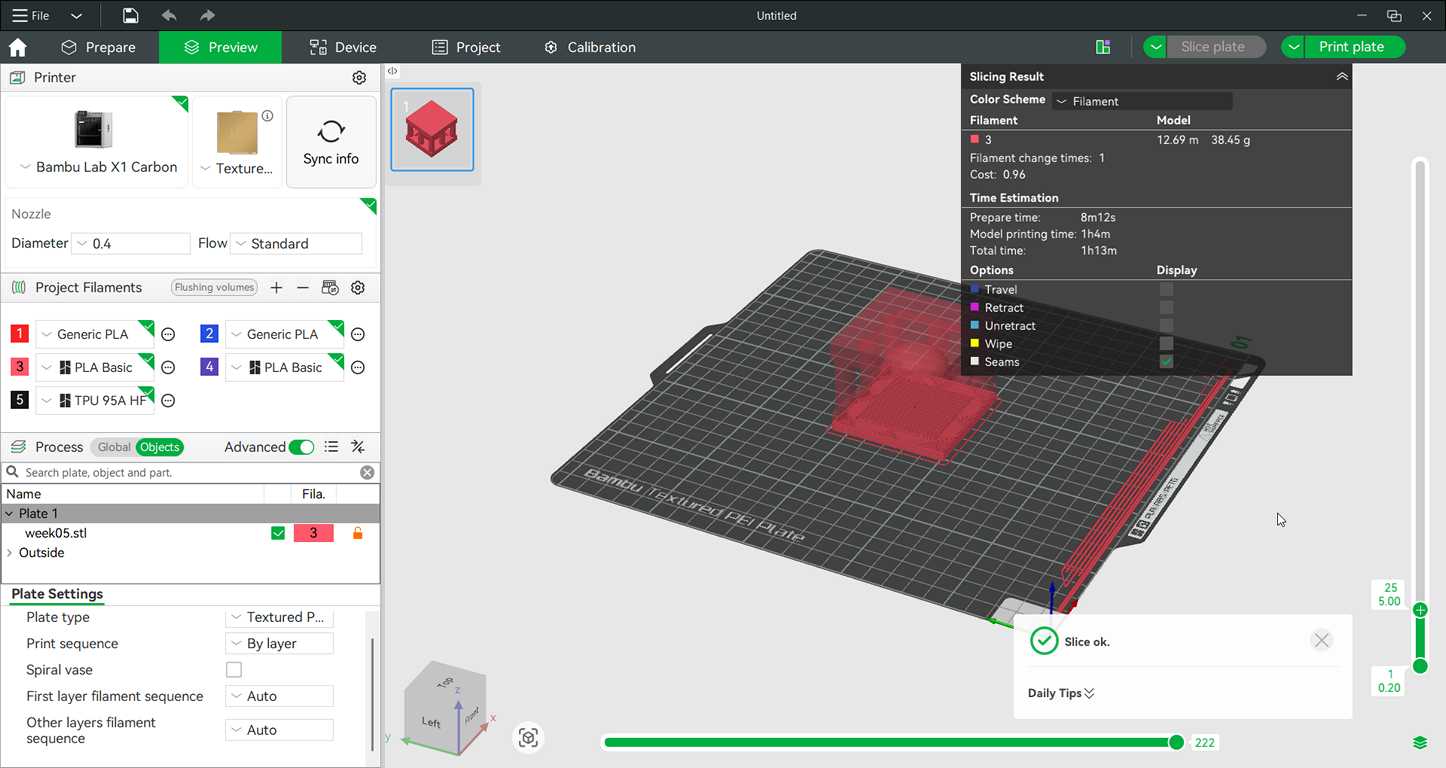This screenshot has height=768, width=1446.
Task: Click the Undo arrow icon
Action: (x=169, y=16)
